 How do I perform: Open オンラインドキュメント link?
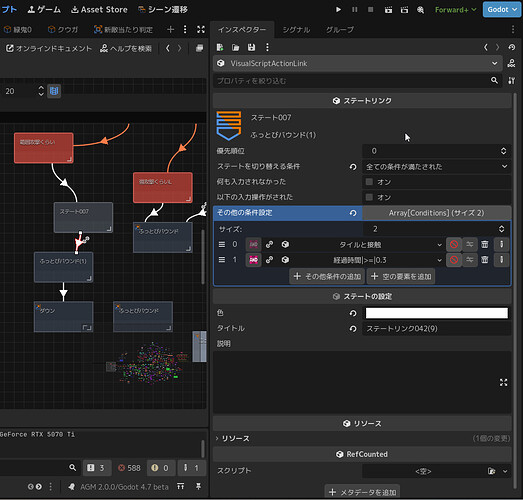pyautogui.click(x=49, y=49)
